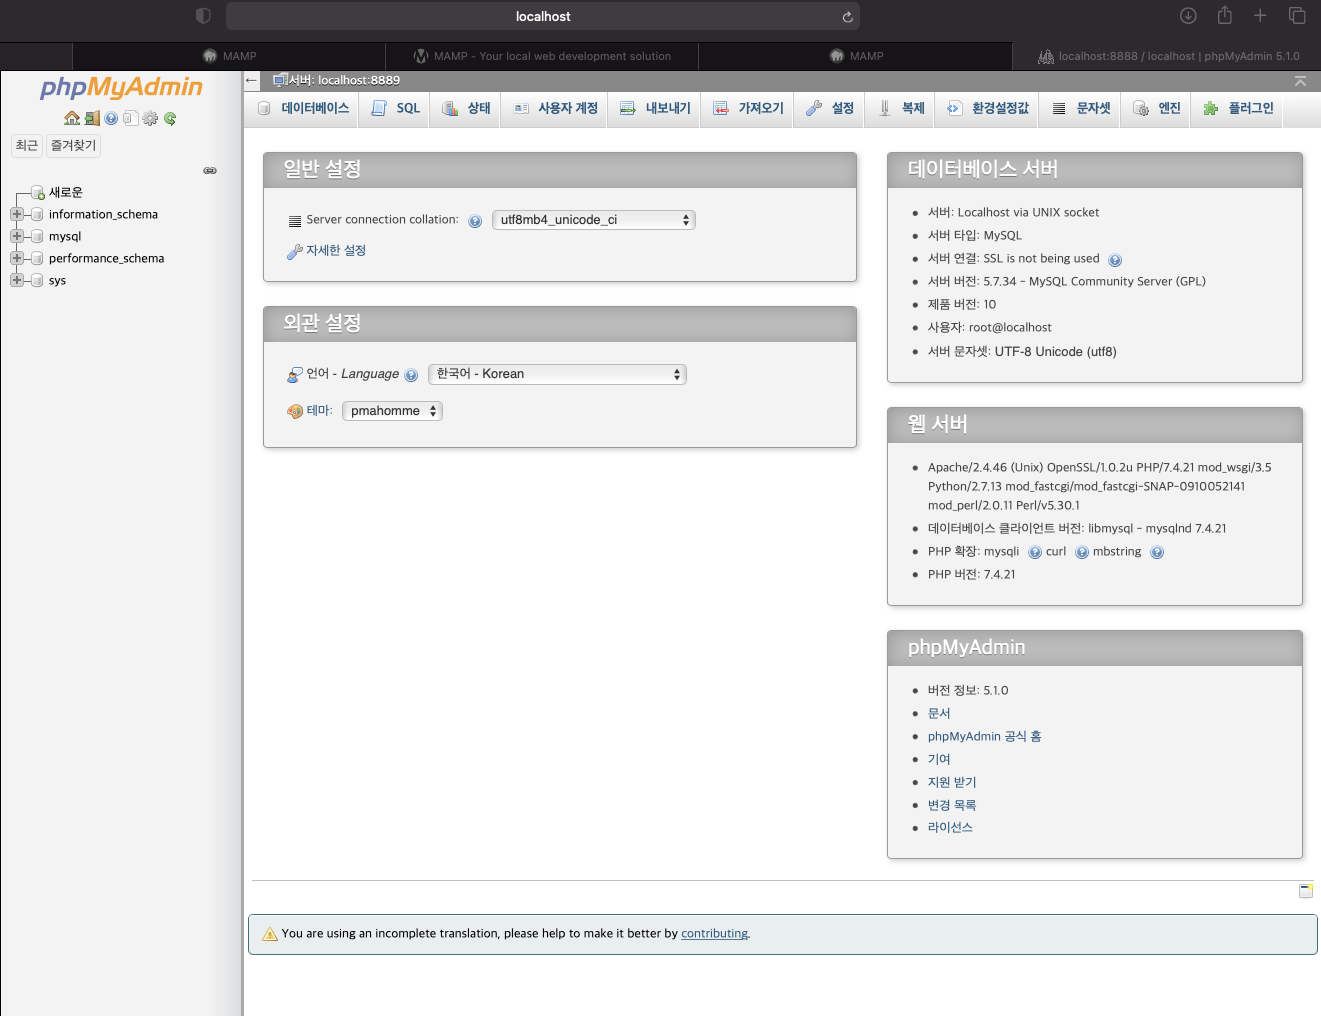Click the 지원 받기 support link
The height and width of the screenshot is (1016, 1321).
(x=952, y=782)
